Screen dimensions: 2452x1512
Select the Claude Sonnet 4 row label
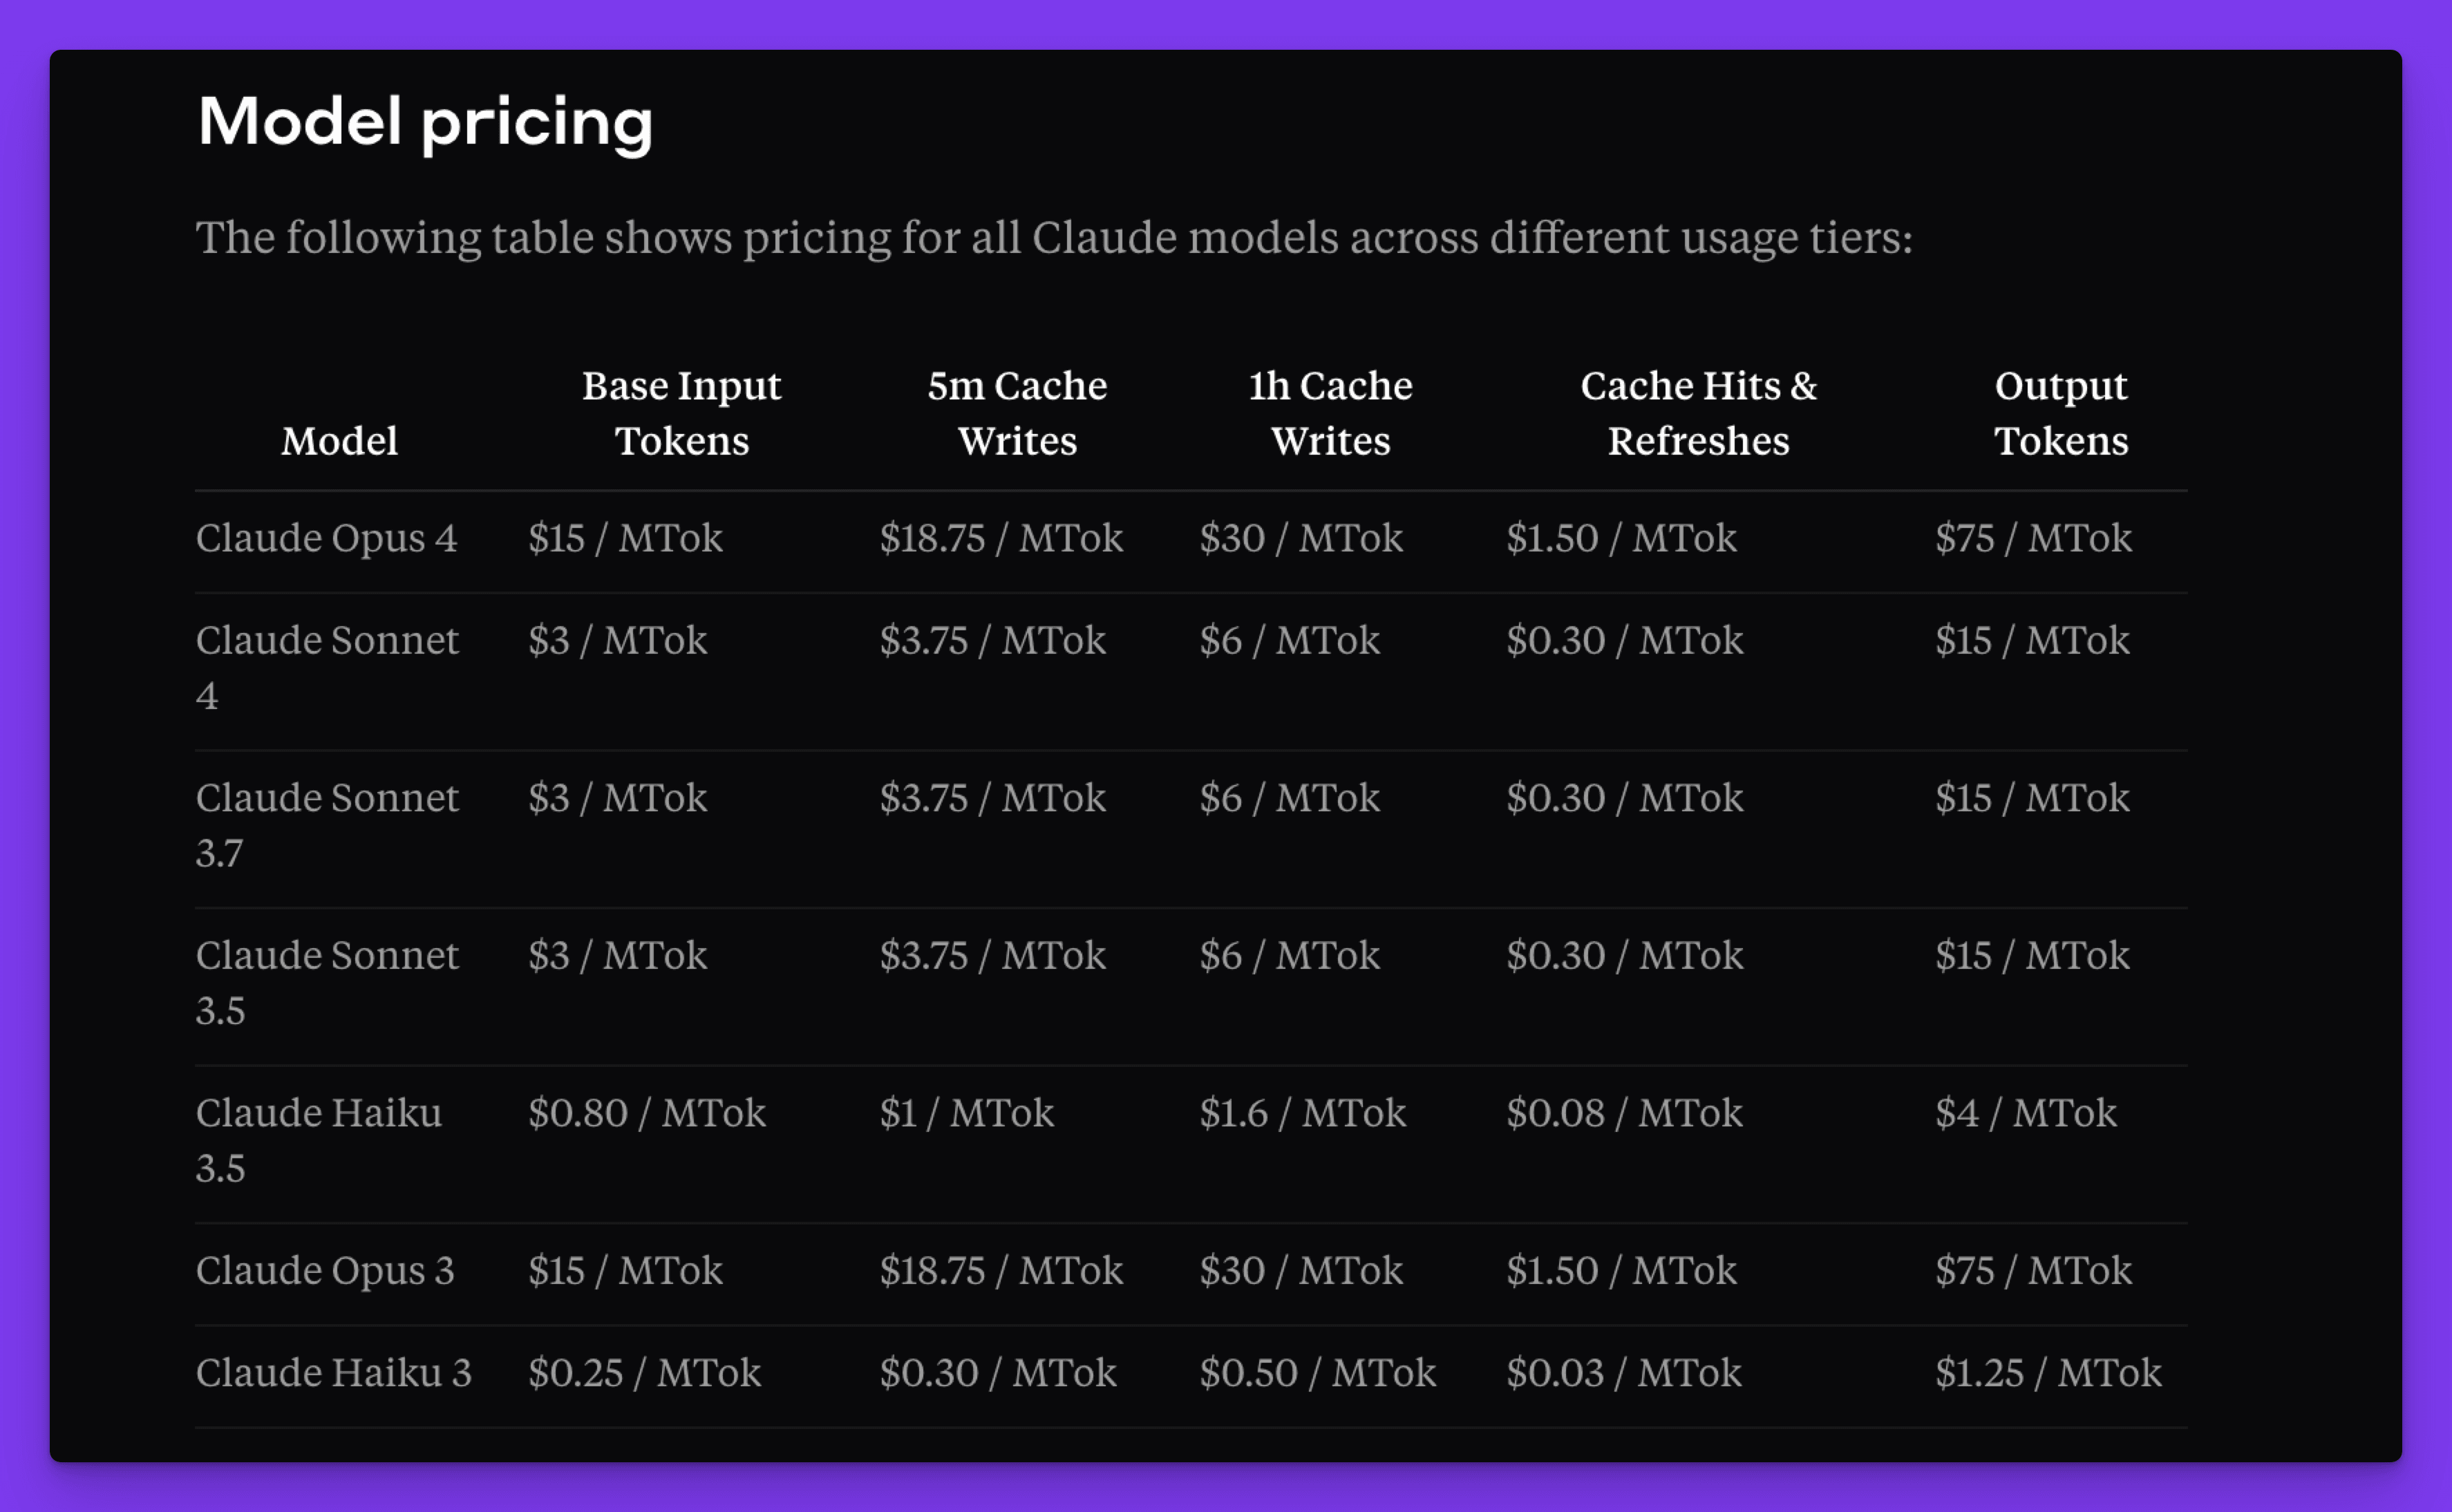327,667
